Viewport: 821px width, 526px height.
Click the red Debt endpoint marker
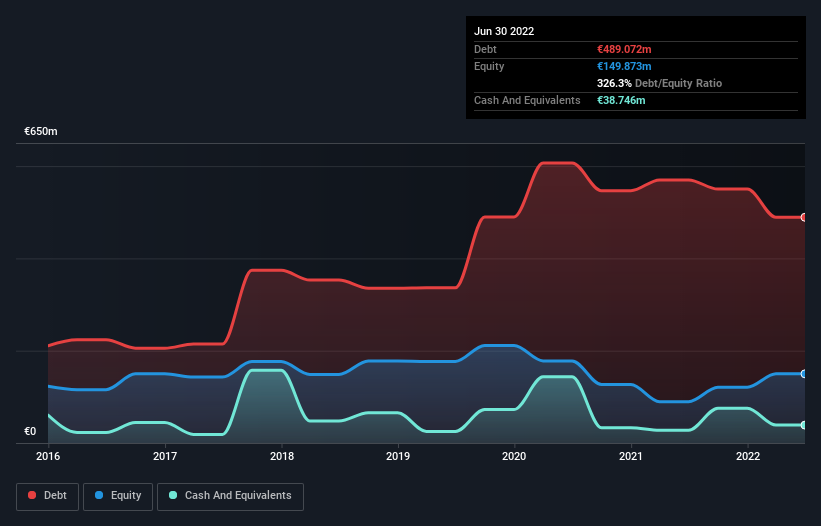coord(804,217)
